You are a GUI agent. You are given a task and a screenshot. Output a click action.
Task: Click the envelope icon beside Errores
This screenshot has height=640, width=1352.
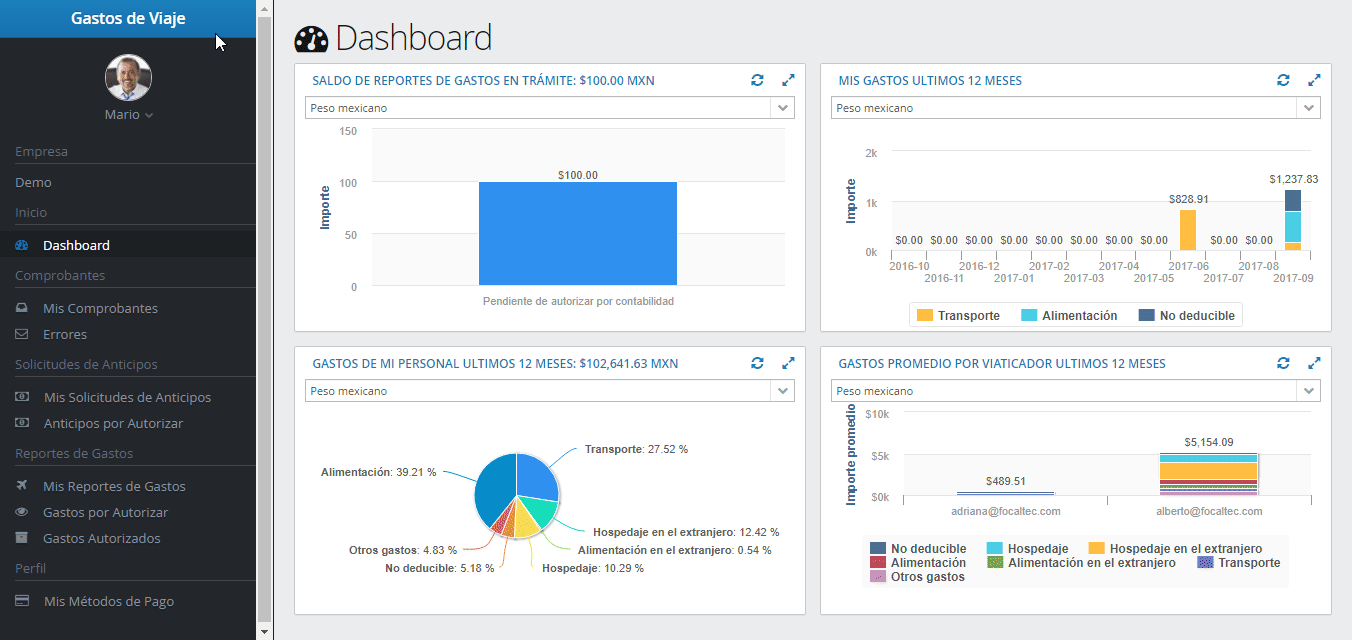pyautogui.click(x=22, y=334)
